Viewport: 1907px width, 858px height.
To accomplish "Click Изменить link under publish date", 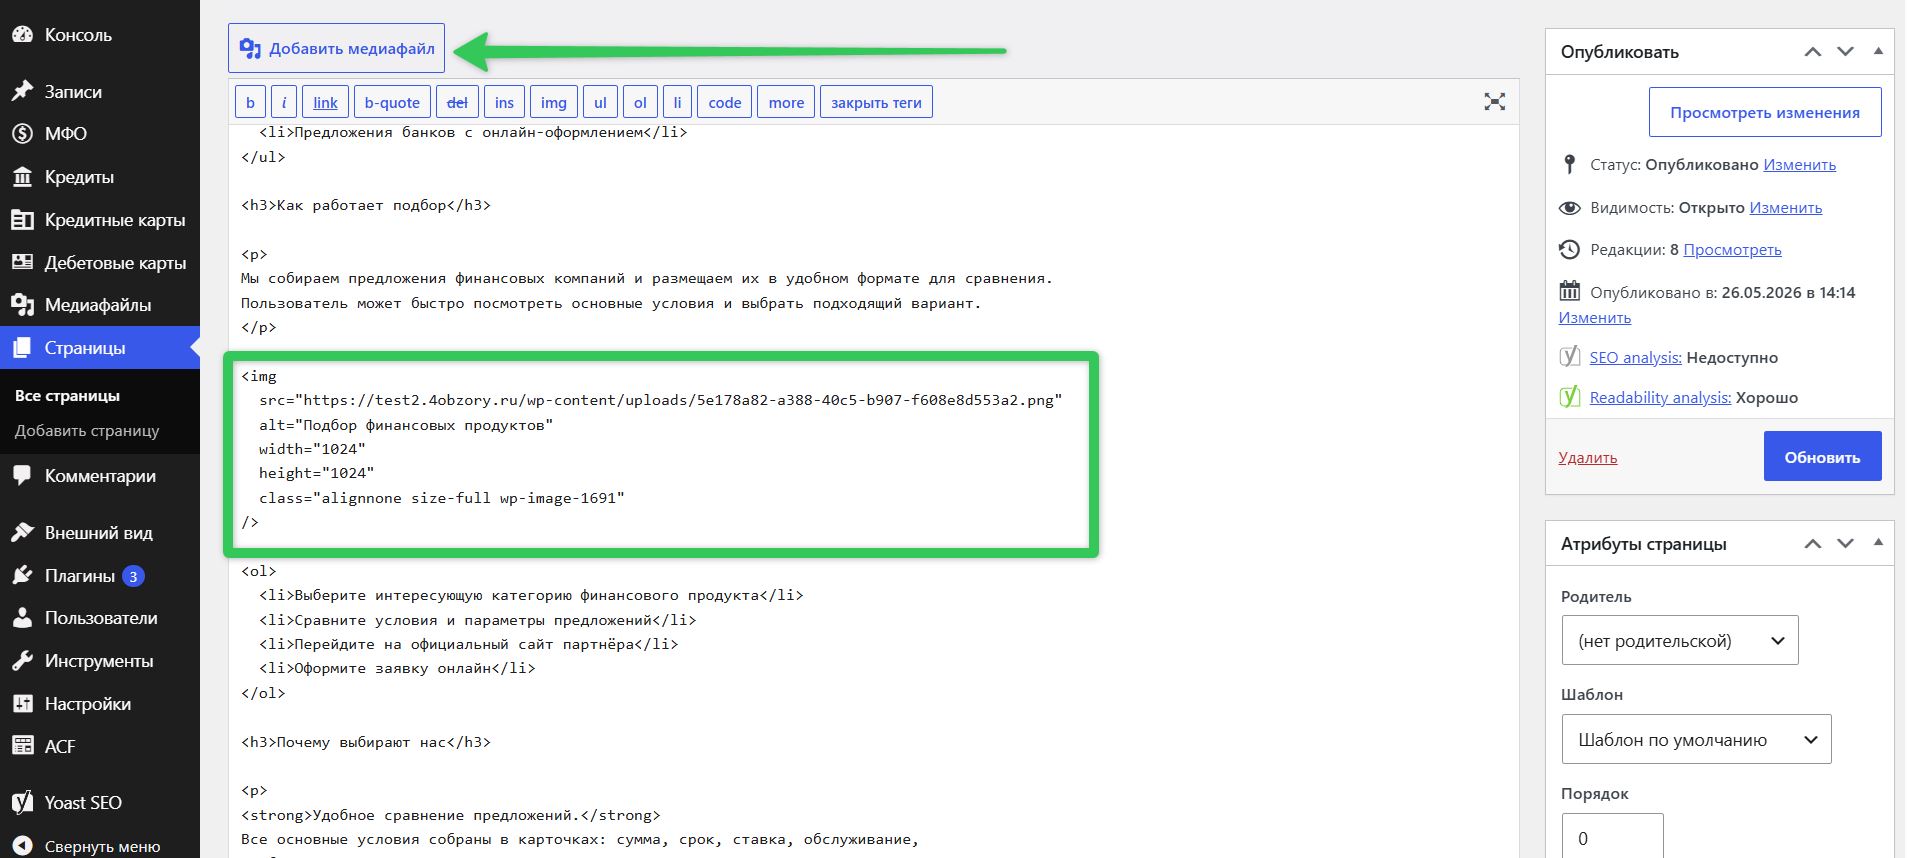I will pos(1594,318).
